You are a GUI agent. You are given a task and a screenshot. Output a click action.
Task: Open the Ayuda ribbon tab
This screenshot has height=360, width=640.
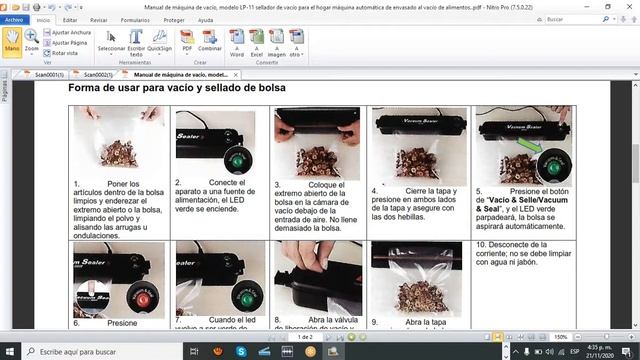(x=205, y=20)
